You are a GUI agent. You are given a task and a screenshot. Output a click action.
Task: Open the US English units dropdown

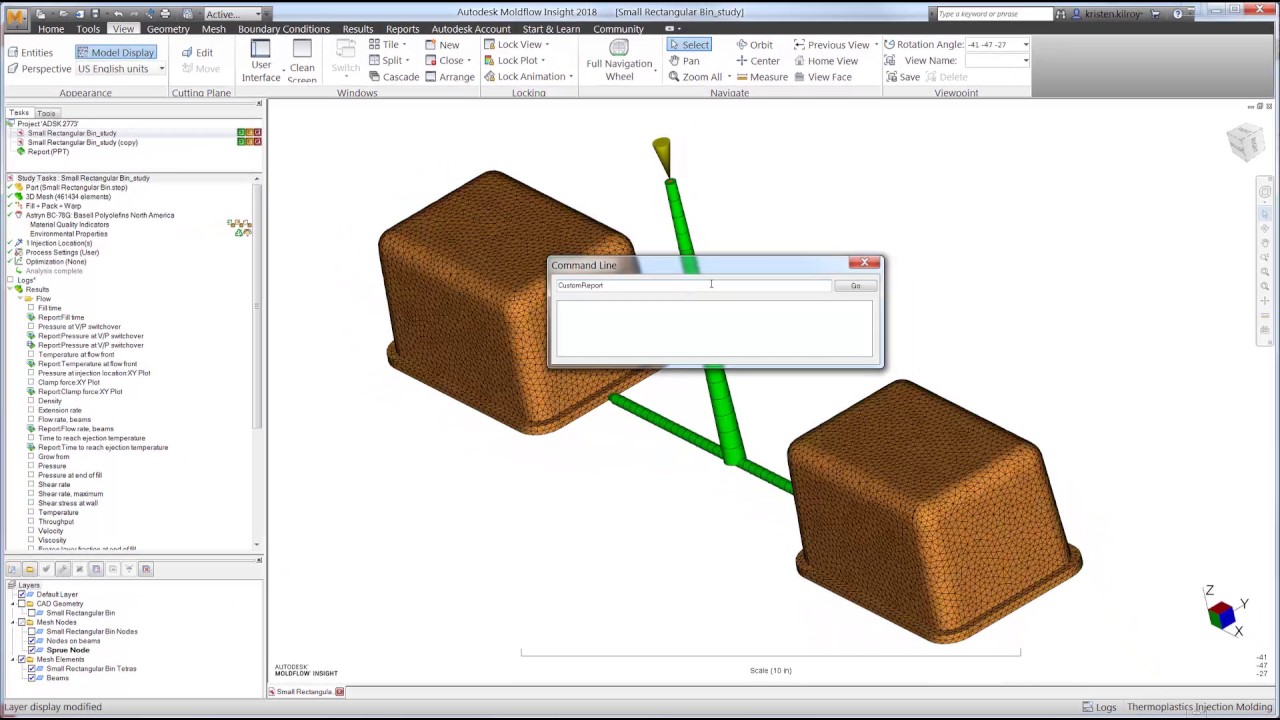click(120, 69)
